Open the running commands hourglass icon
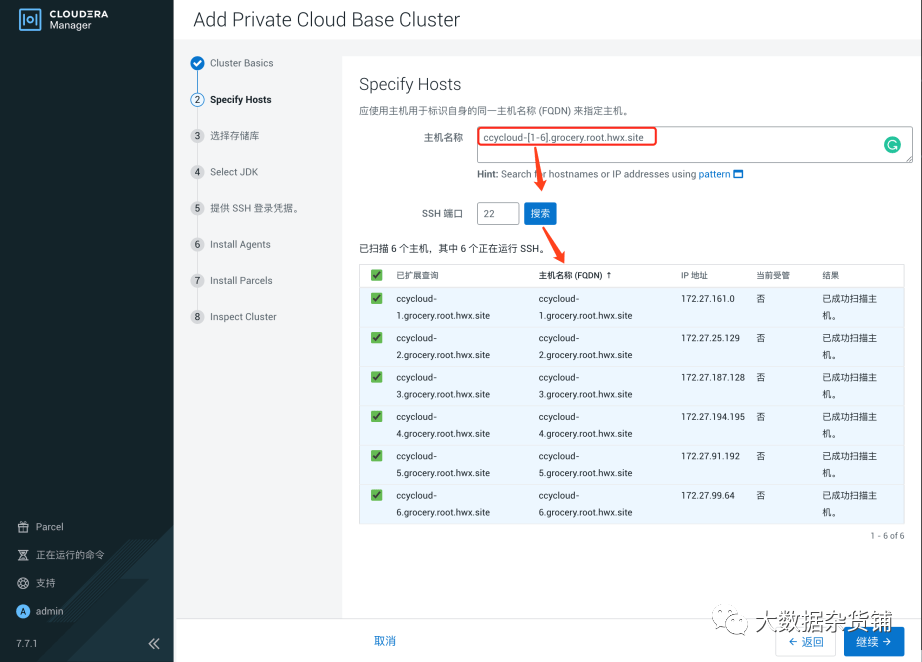The height and width of the screenshot is (662, 922). pos(23,555)
